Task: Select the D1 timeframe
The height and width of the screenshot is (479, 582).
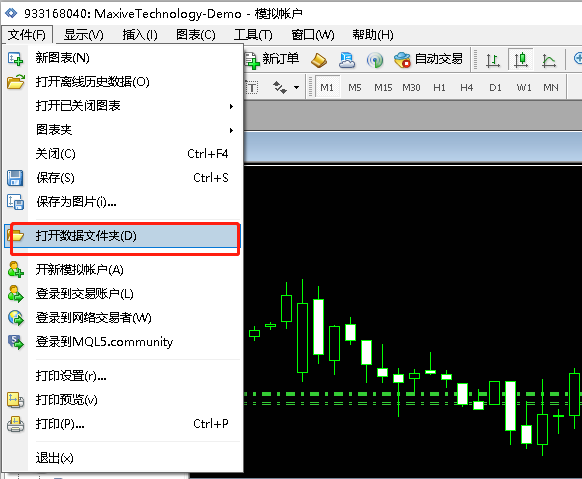Action: click(x=495, y=88)
